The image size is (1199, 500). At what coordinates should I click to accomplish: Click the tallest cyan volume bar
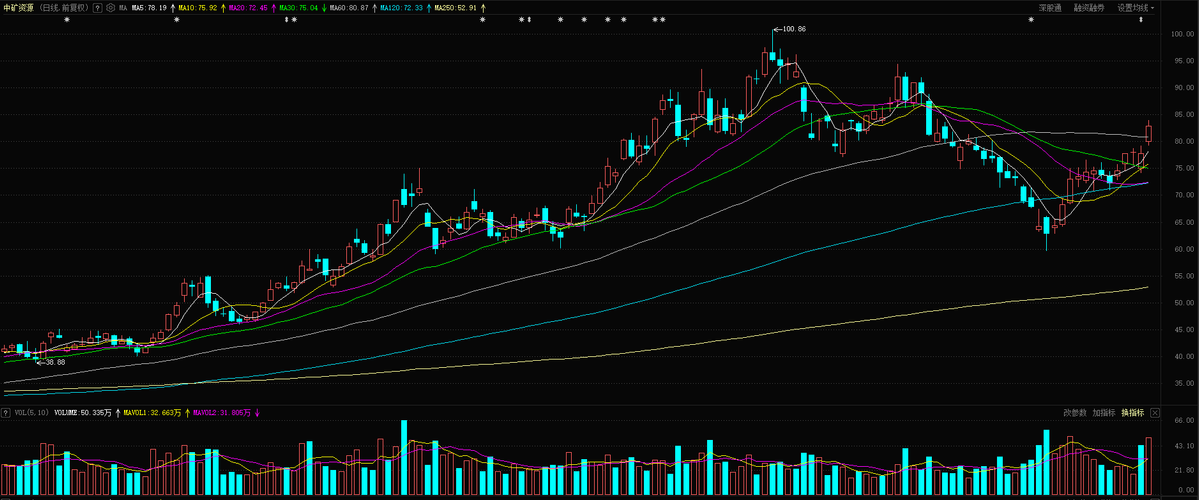[x=404, y=457]
